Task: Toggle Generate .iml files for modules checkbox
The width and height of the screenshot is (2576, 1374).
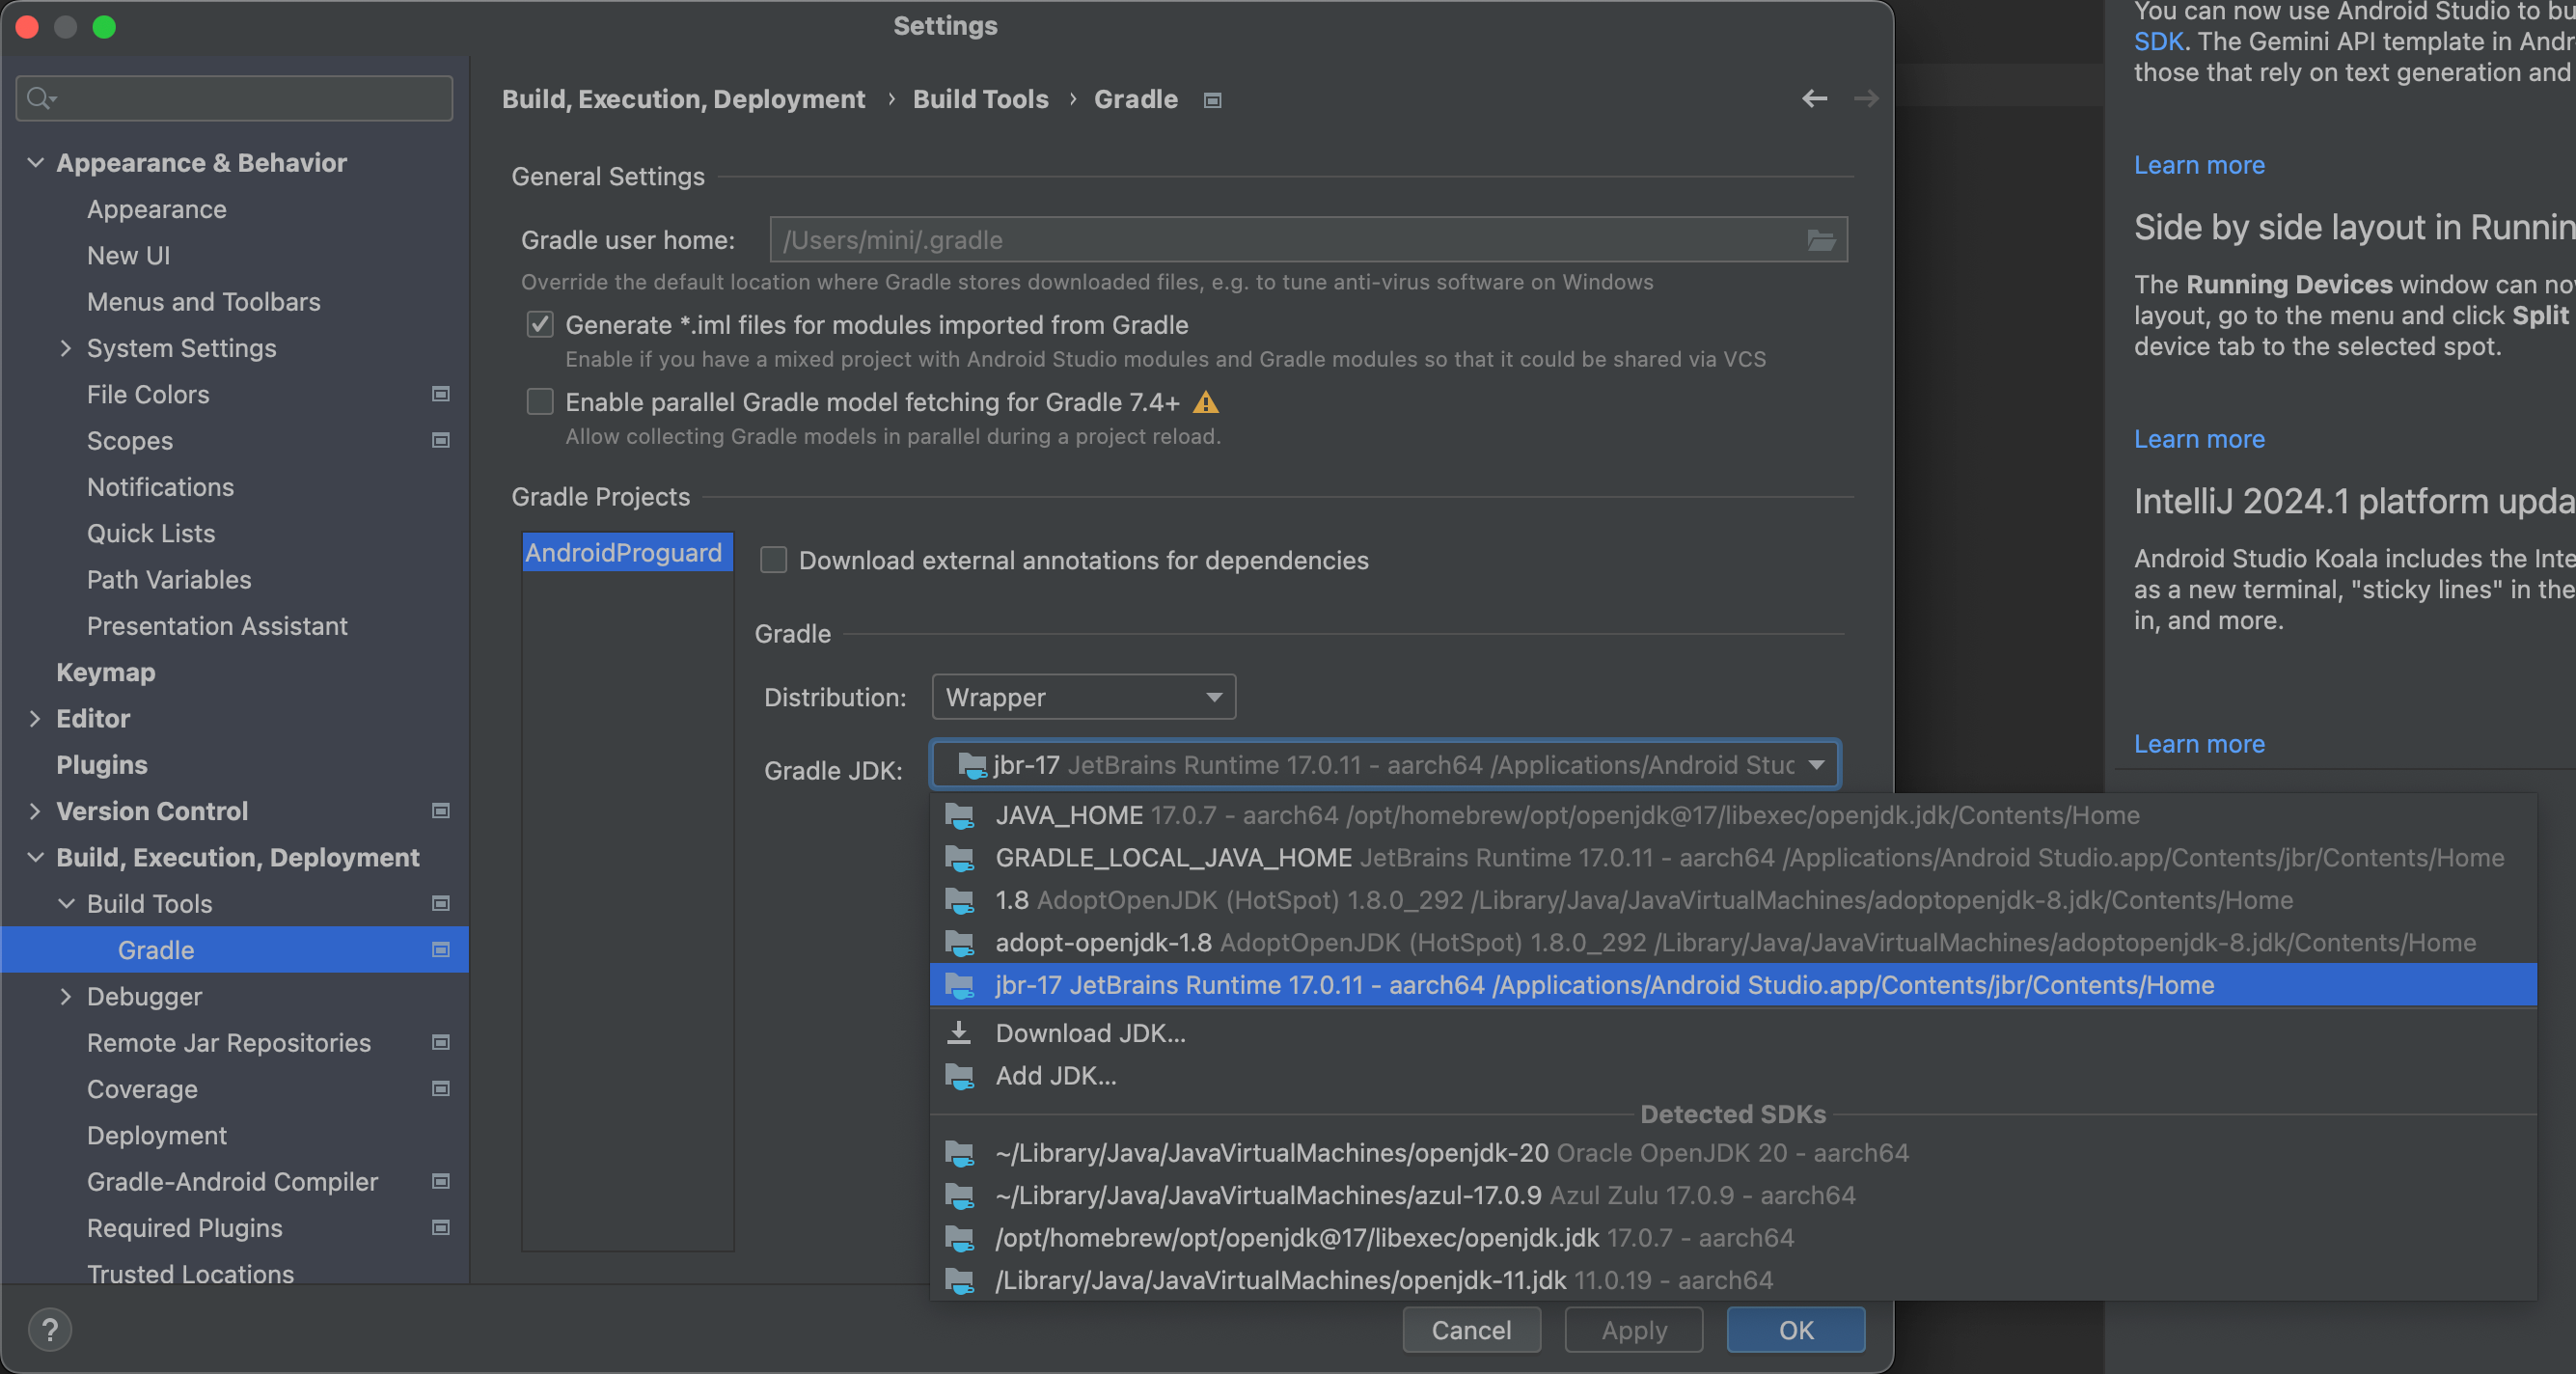Action: (x=540, y=325)
